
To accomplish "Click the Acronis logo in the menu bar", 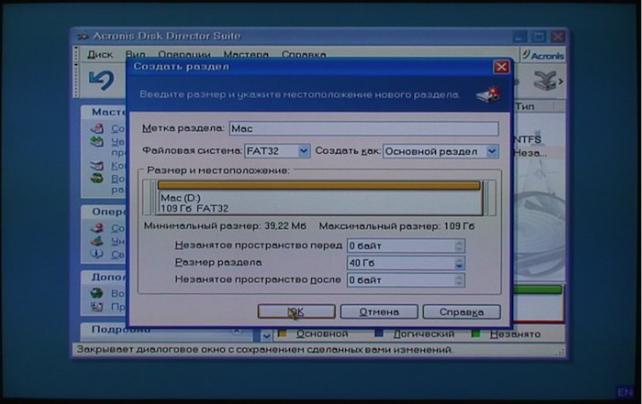I will [543, 55].
